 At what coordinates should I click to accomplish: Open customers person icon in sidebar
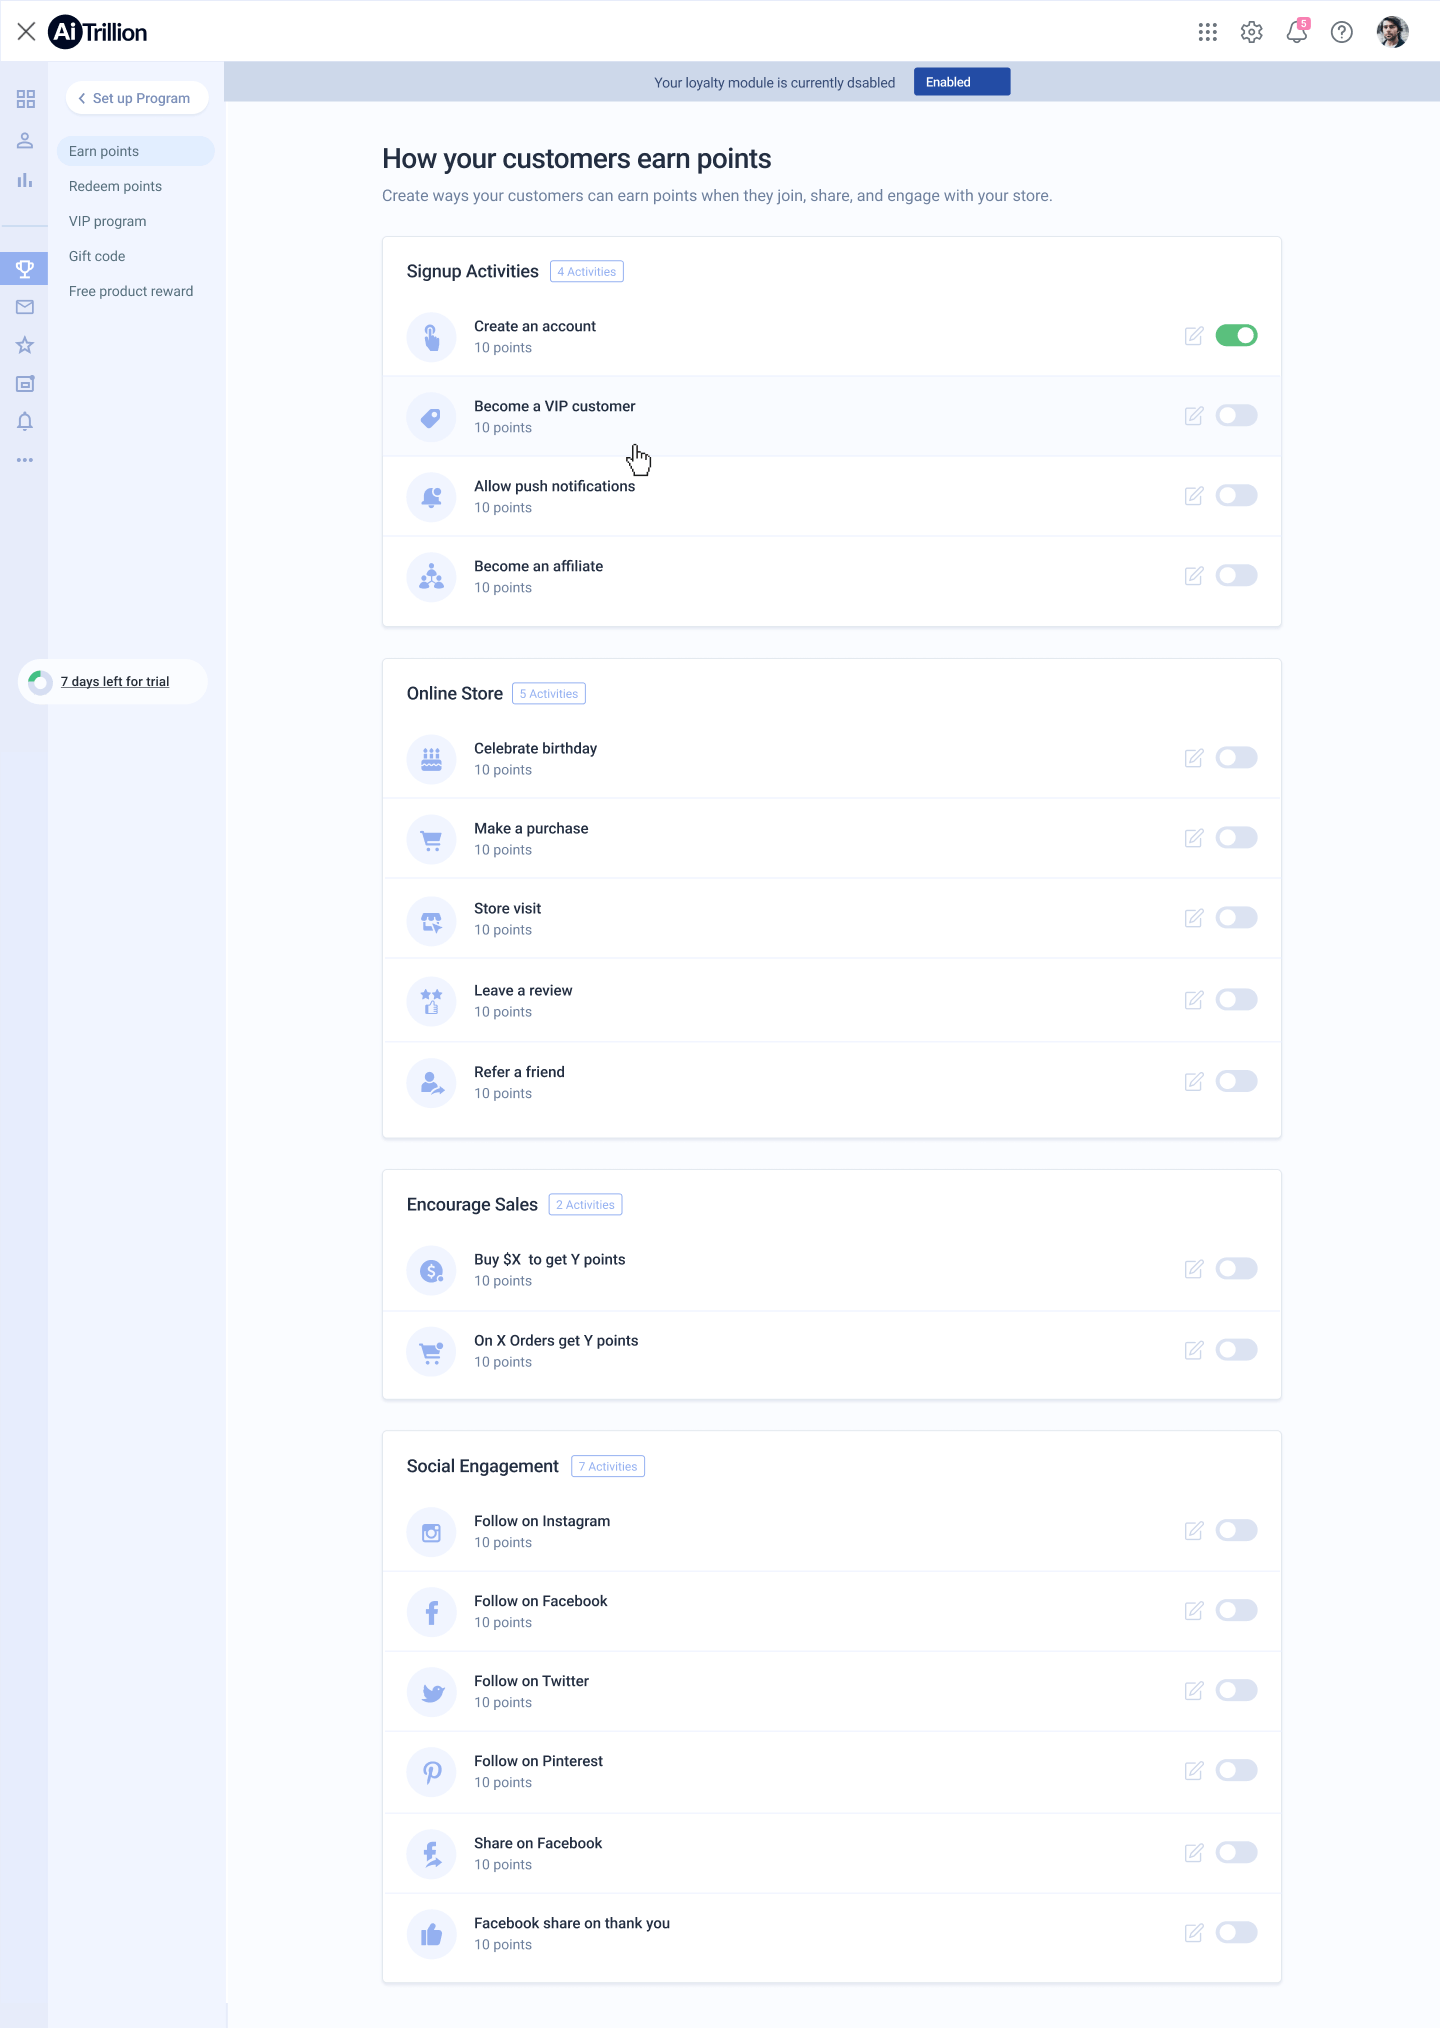pos(25,140)
